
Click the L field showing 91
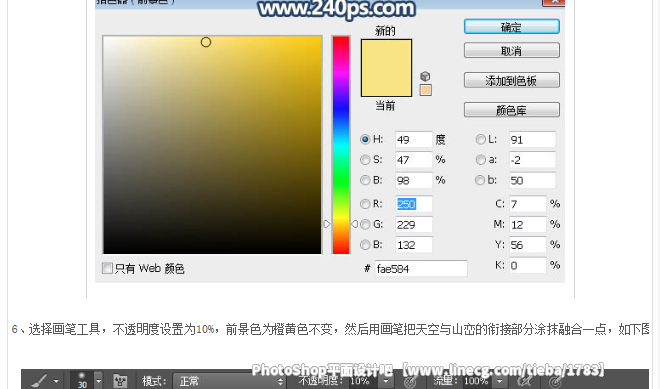point(532,139)
